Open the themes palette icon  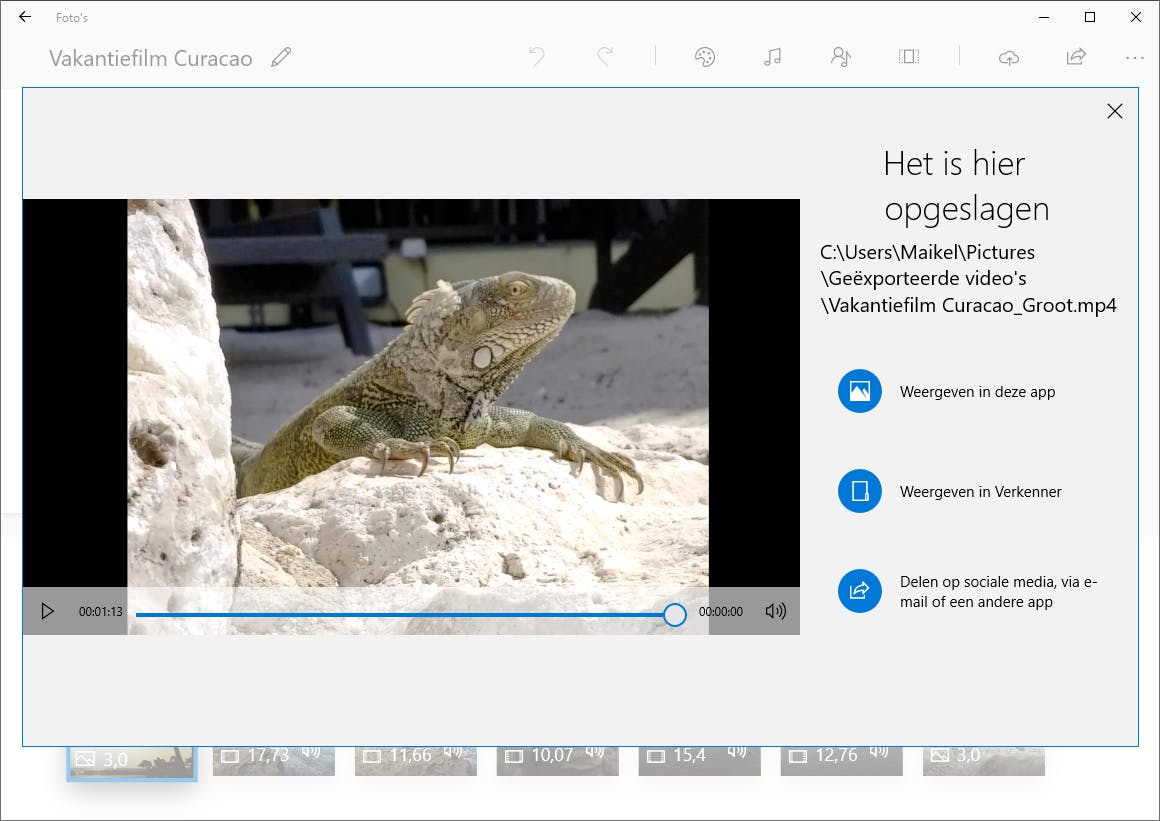[705, 57]
